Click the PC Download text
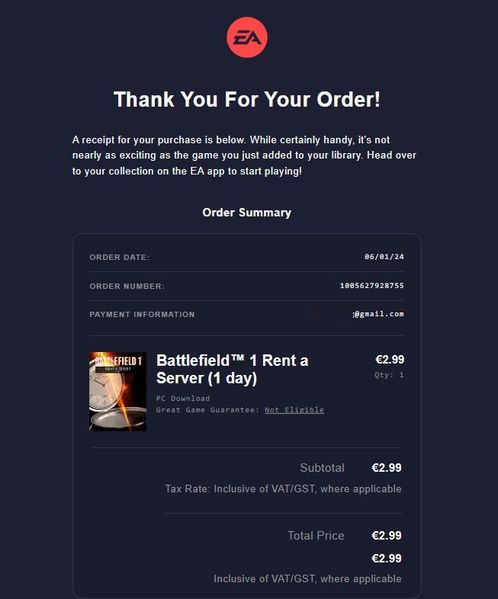The width and height of the screenshot is (498, 599). [x=183, y=398]
